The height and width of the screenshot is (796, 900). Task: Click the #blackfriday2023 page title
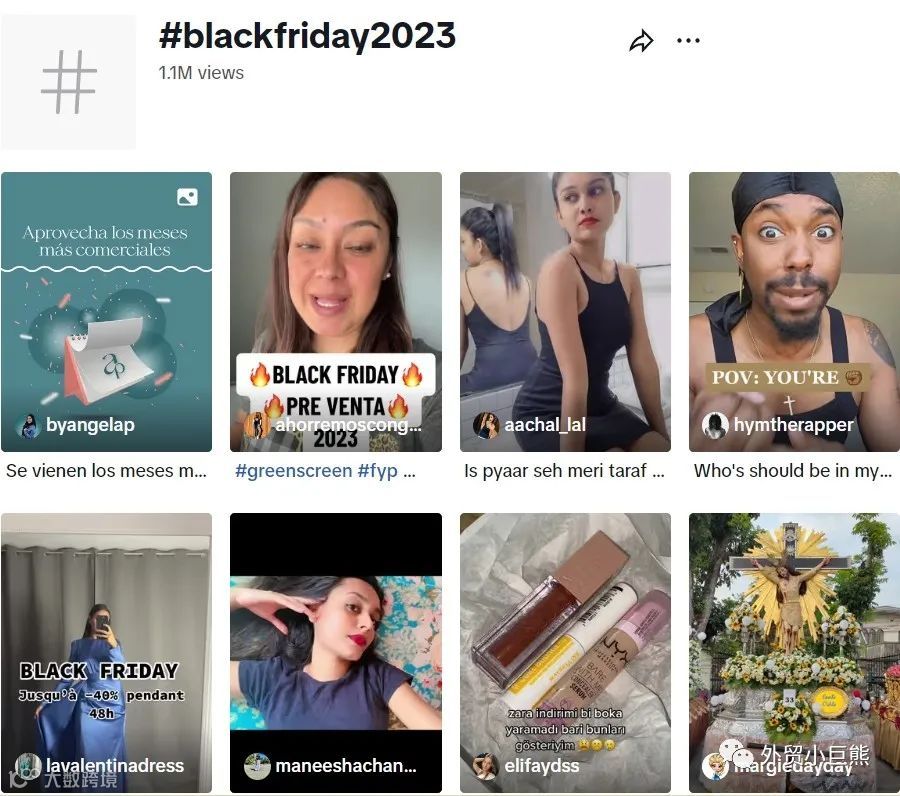coord(307,36)
